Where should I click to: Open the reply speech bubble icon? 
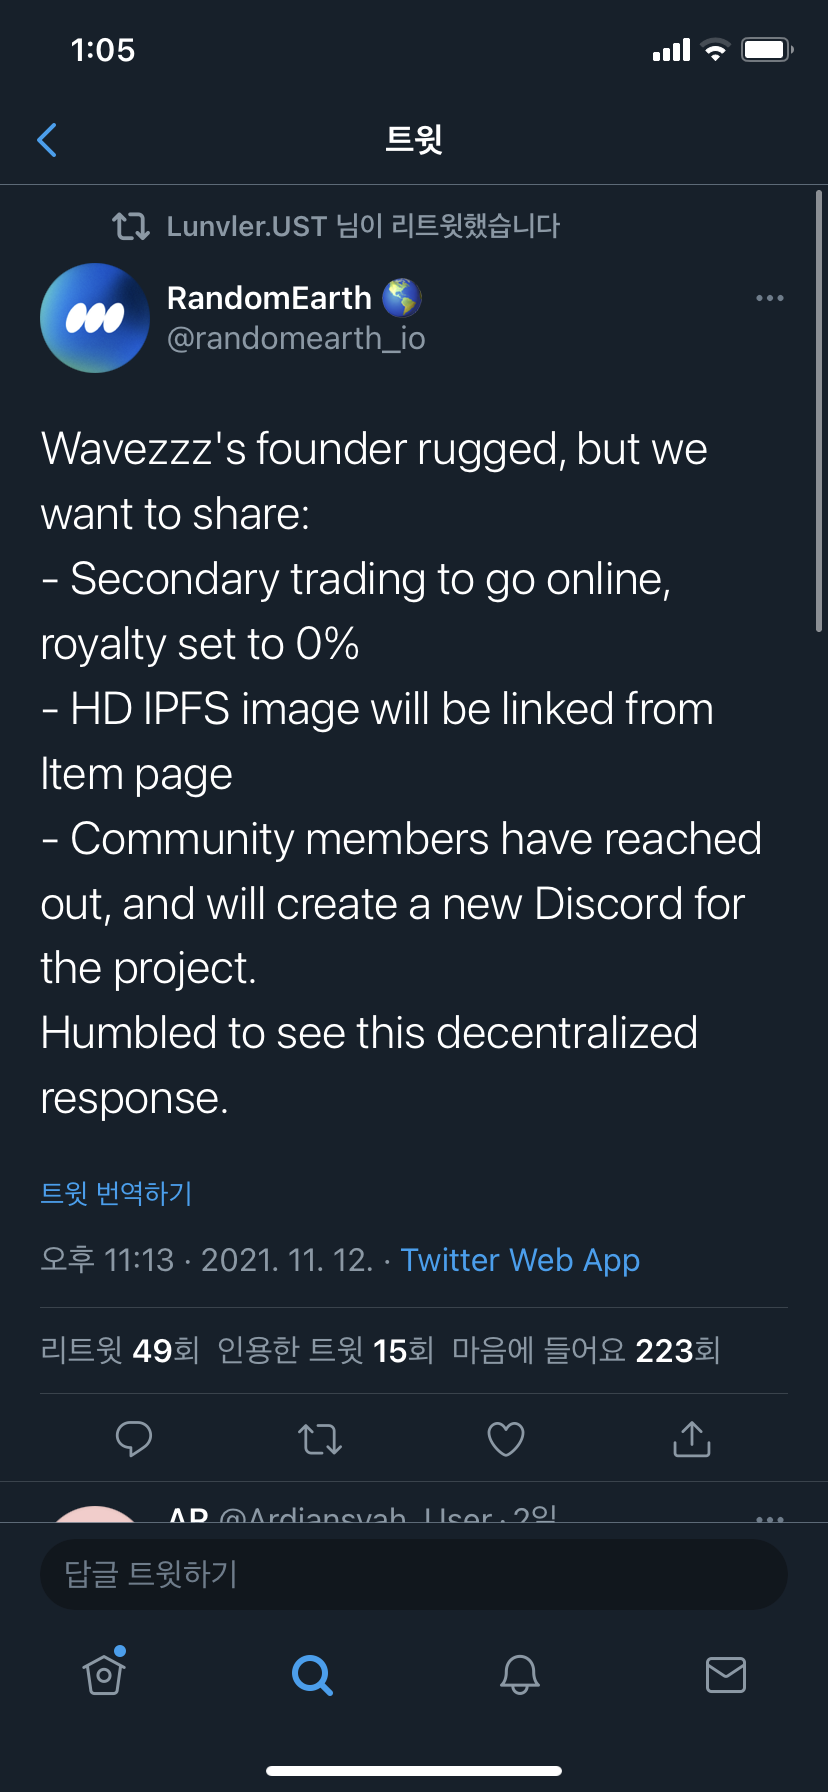pos(134,1439)
